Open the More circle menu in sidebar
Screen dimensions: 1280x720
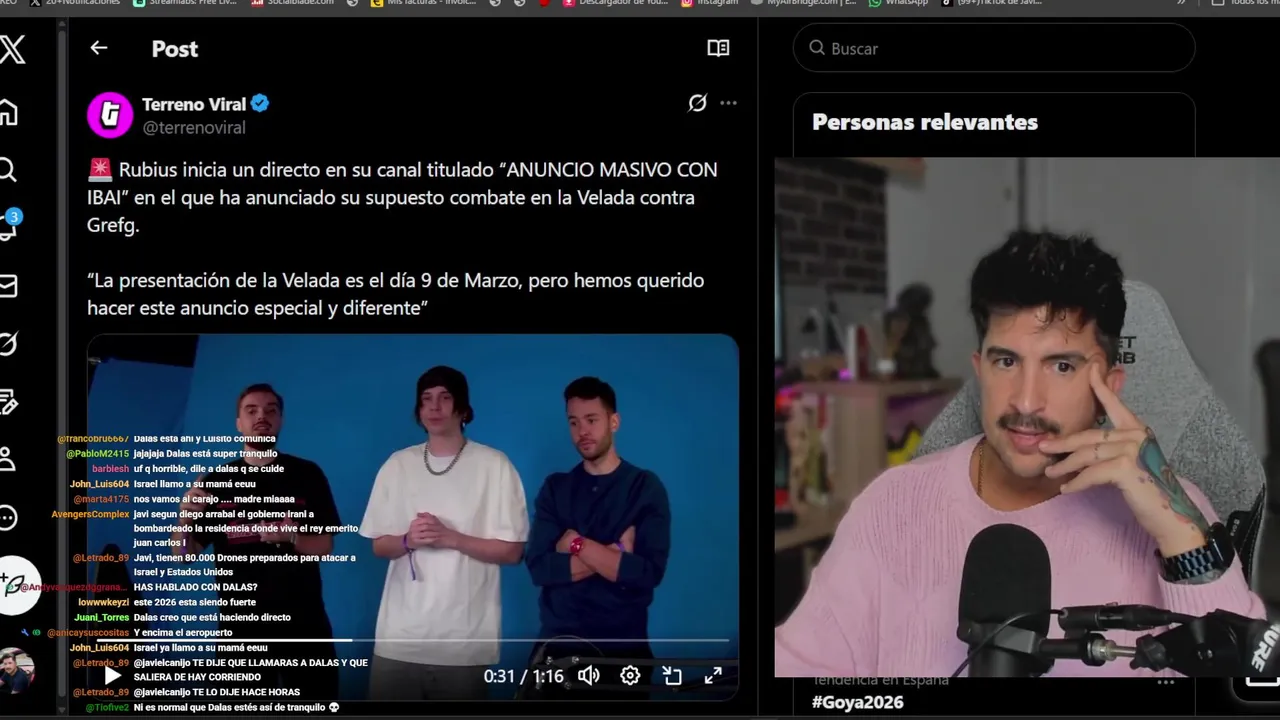(8, 517)
